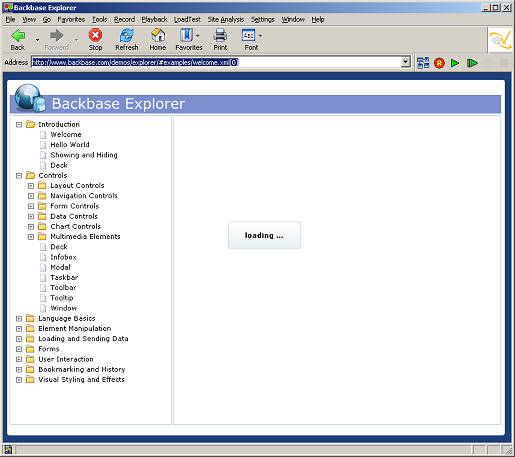Select Deck under Introduction
The height and width of the screenshot is (457, 515).
tap(59, 165)
